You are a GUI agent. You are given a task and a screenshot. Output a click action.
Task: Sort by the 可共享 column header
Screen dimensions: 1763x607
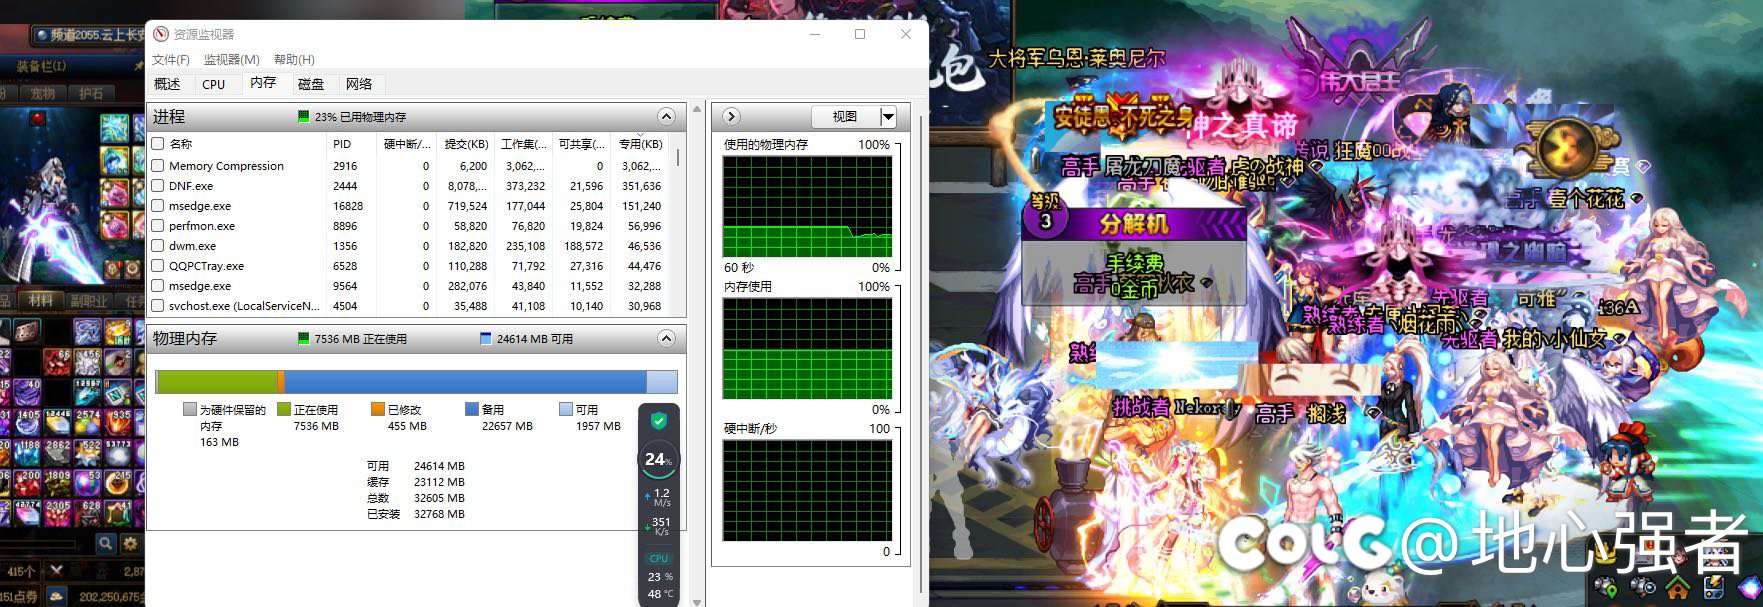[581, 144]
